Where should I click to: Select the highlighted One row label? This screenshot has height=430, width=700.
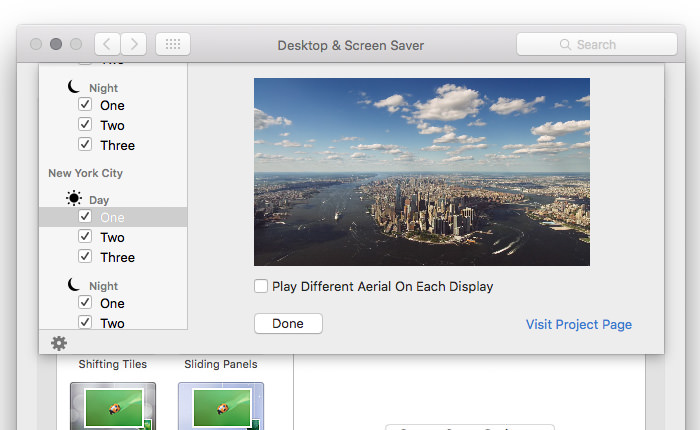[x=112, y=217]
